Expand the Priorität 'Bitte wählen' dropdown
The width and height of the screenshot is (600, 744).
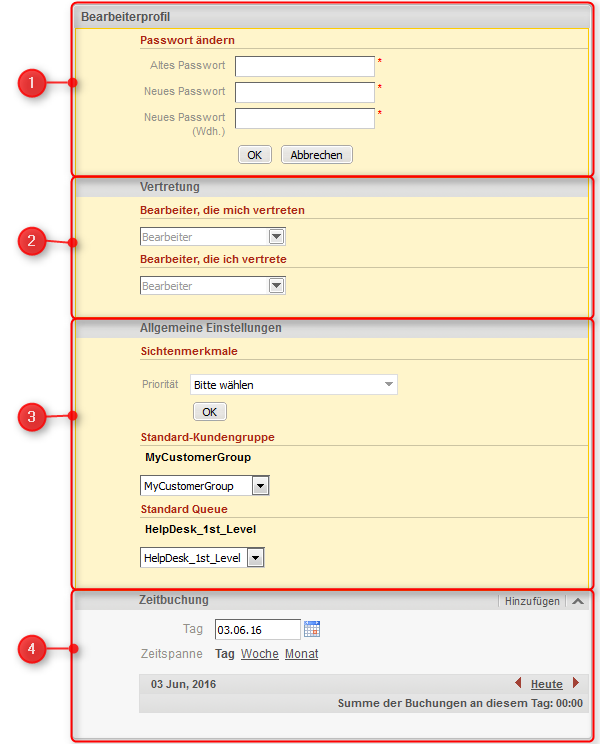point(293,384)
